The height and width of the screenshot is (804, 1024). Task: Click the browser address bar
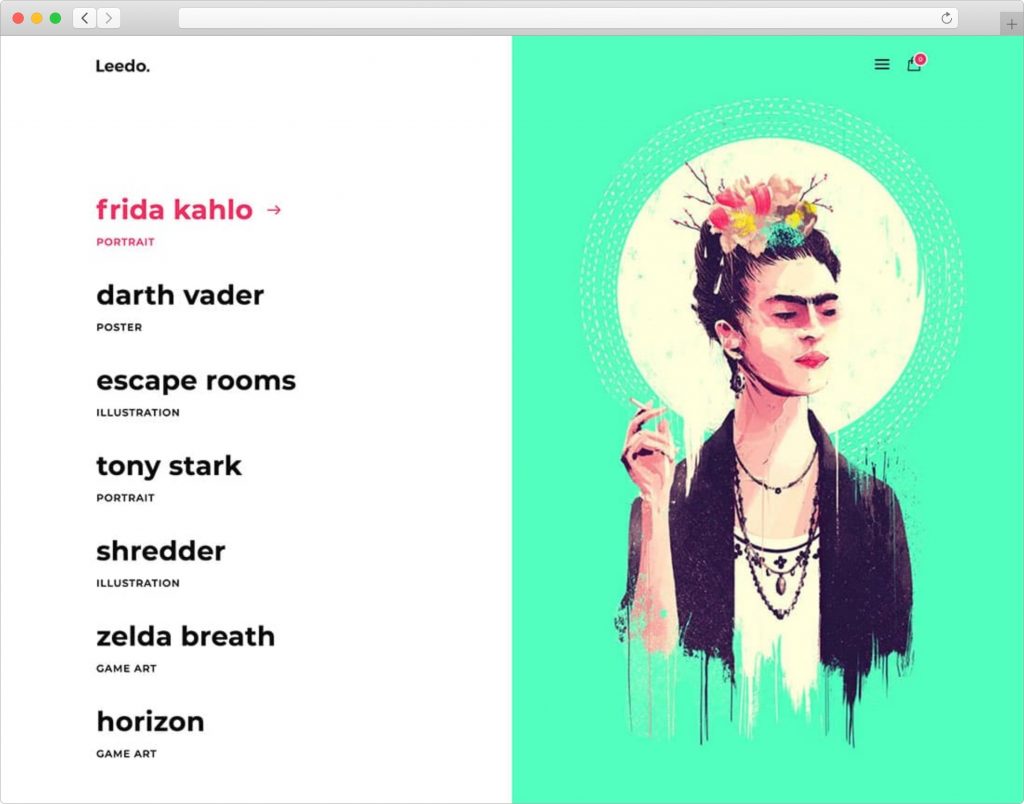click(x=568, y=18)
